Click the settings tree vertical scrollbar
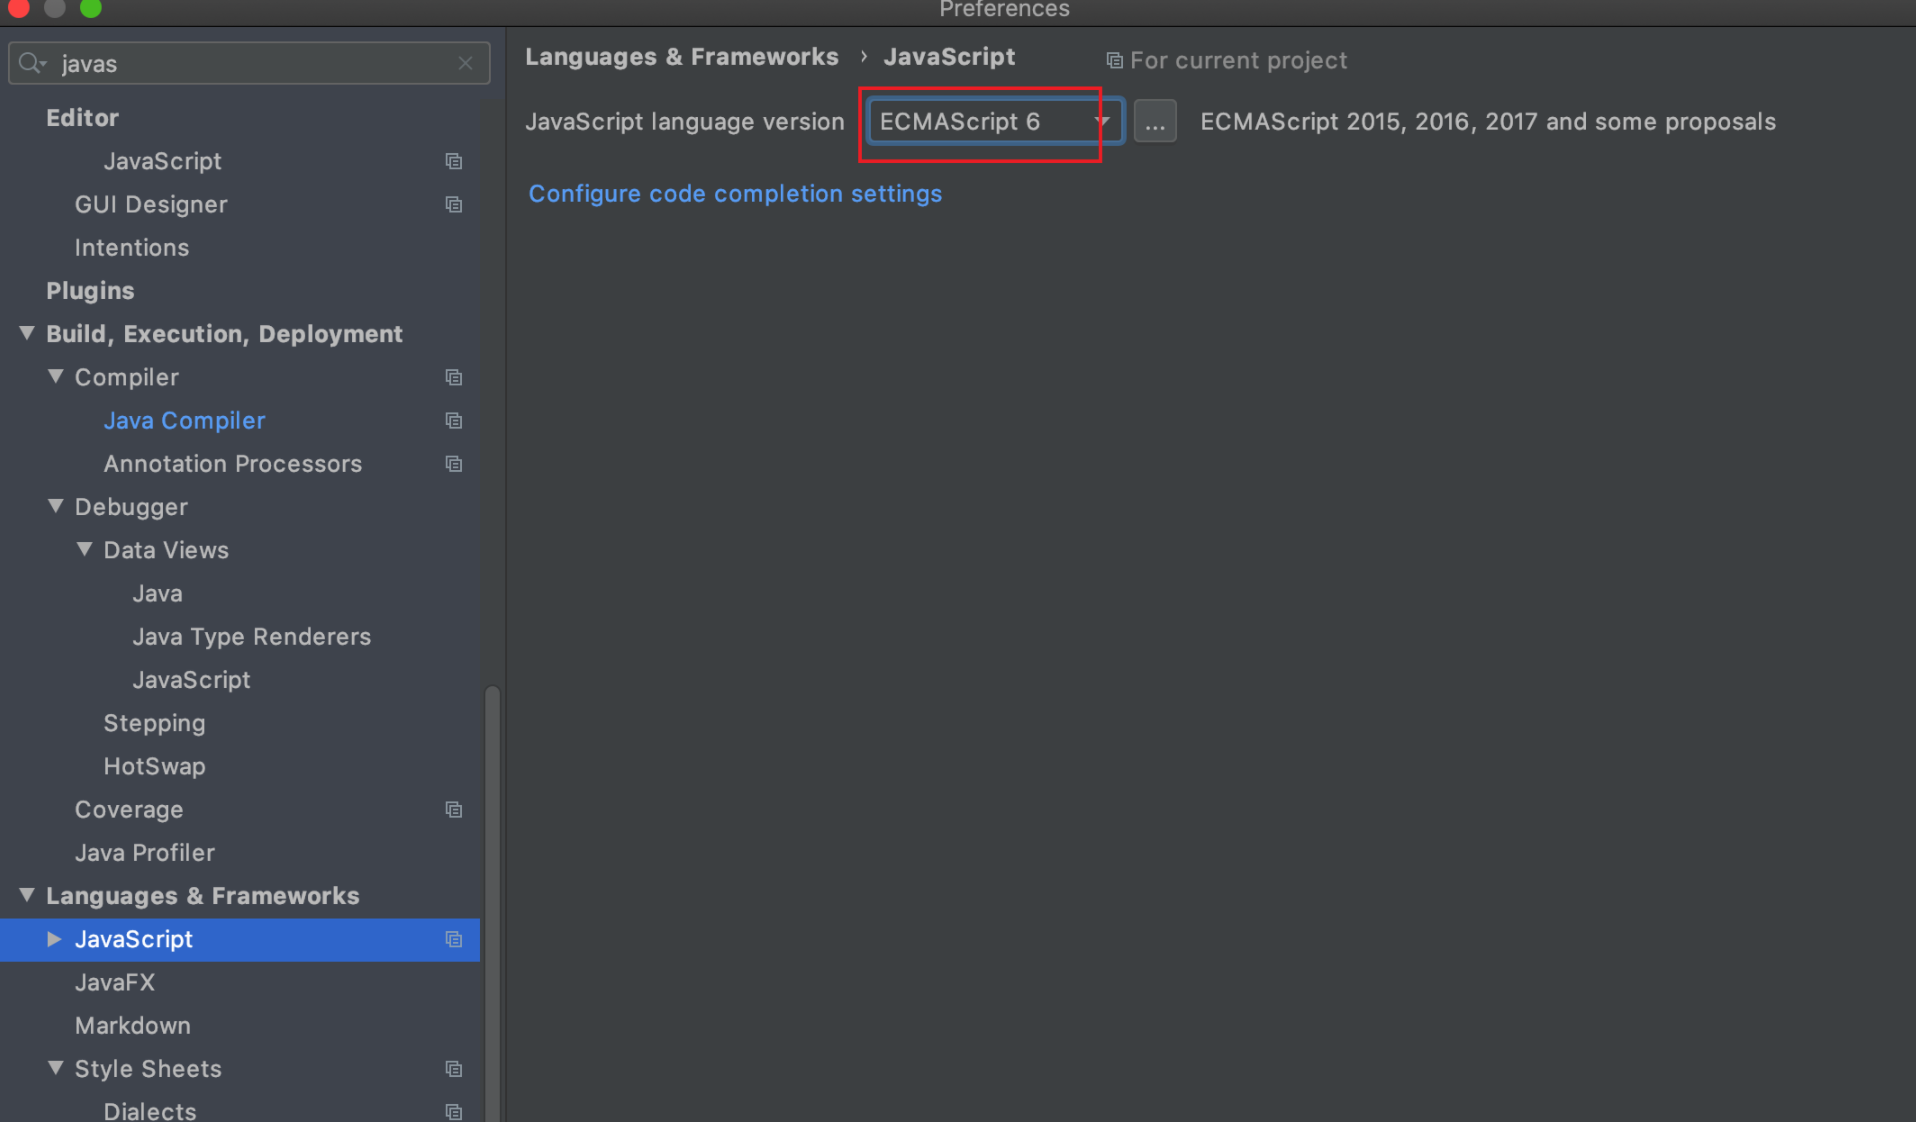The height and width of the screenshot is (1122, 1916). [491, 903]
